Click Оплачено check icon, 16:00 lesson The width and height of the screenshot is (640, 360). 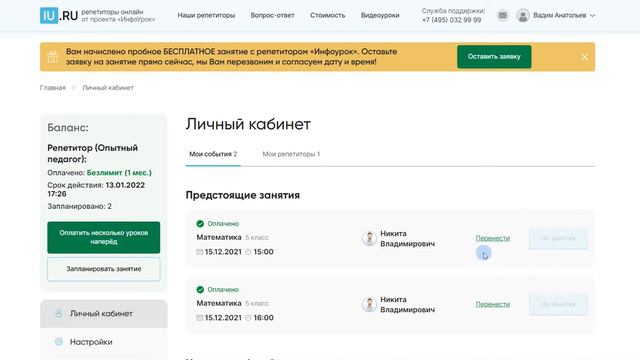[x=200, y=290]
